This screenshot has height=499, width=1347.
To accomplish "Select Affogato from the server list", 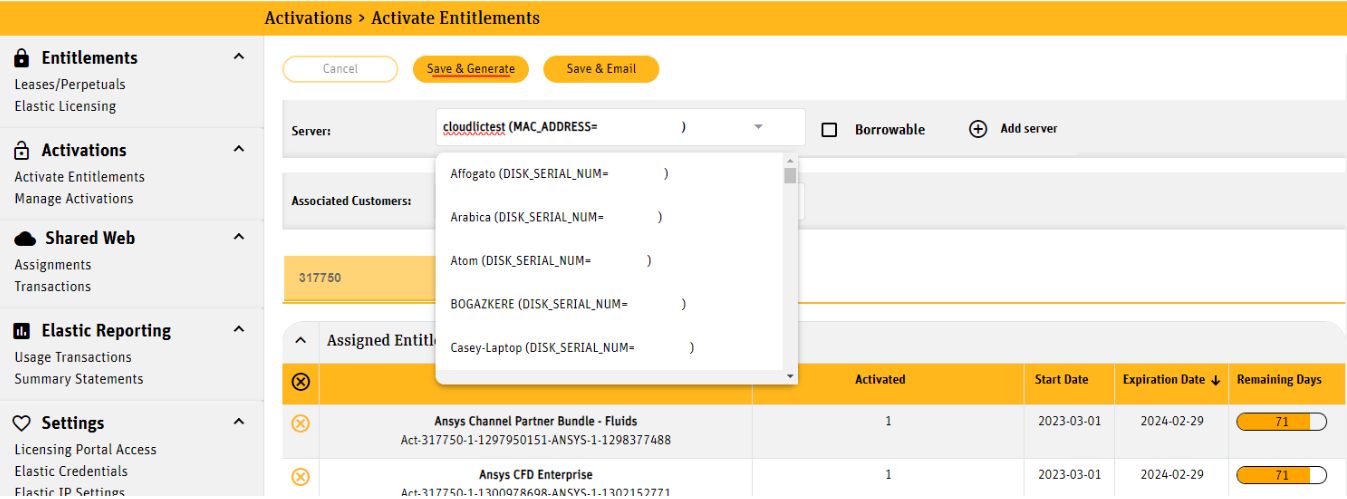I will (x=559, y=174).
